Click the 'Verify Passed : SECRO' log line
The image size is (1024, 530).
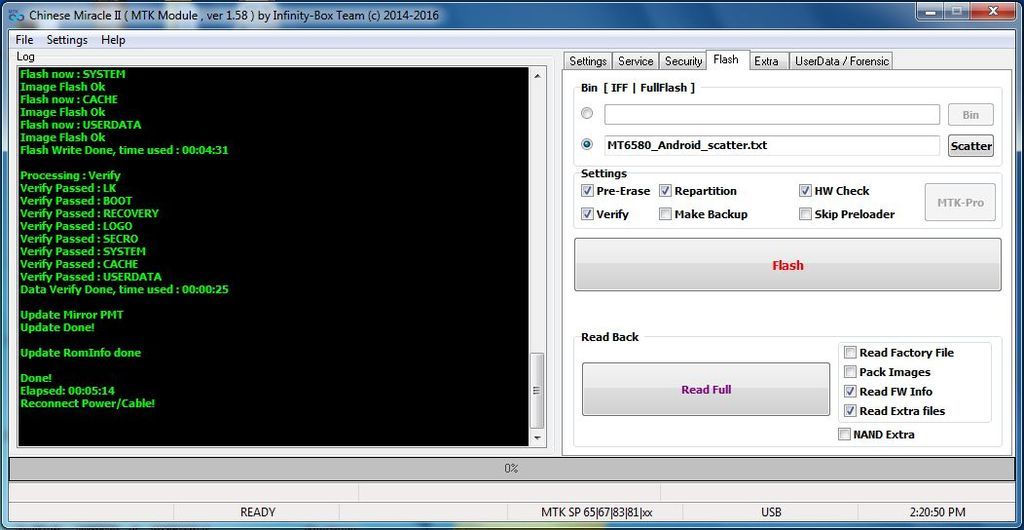click(79, 239)
